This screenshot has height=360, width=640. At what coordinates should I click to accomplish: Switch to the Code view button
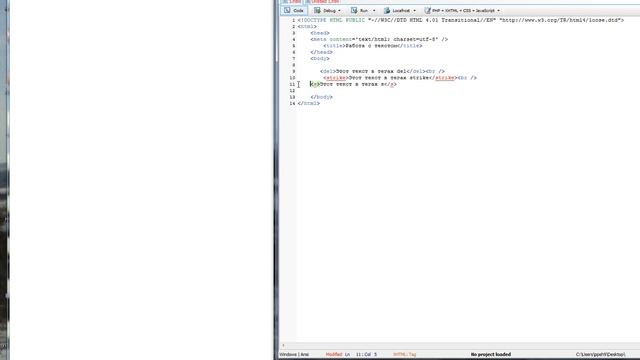click(x=294, y=10)
